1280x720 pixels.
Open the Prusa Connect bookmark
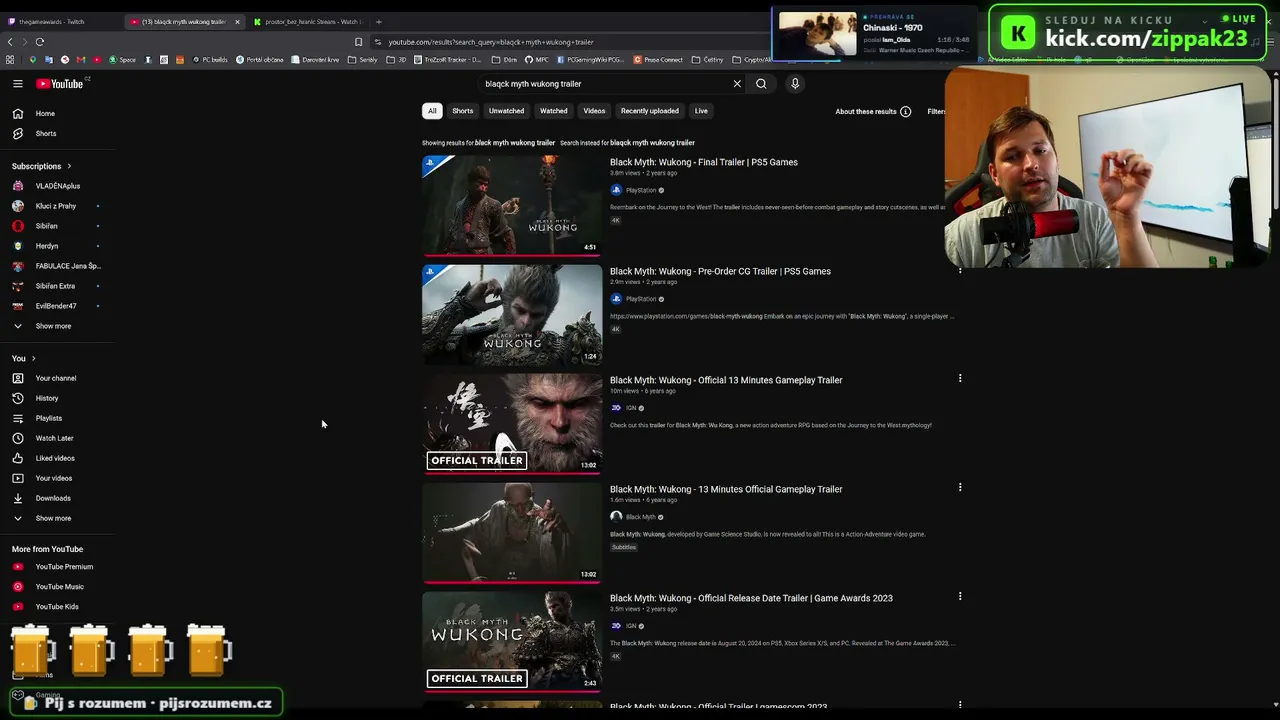[x=659, y=60]
